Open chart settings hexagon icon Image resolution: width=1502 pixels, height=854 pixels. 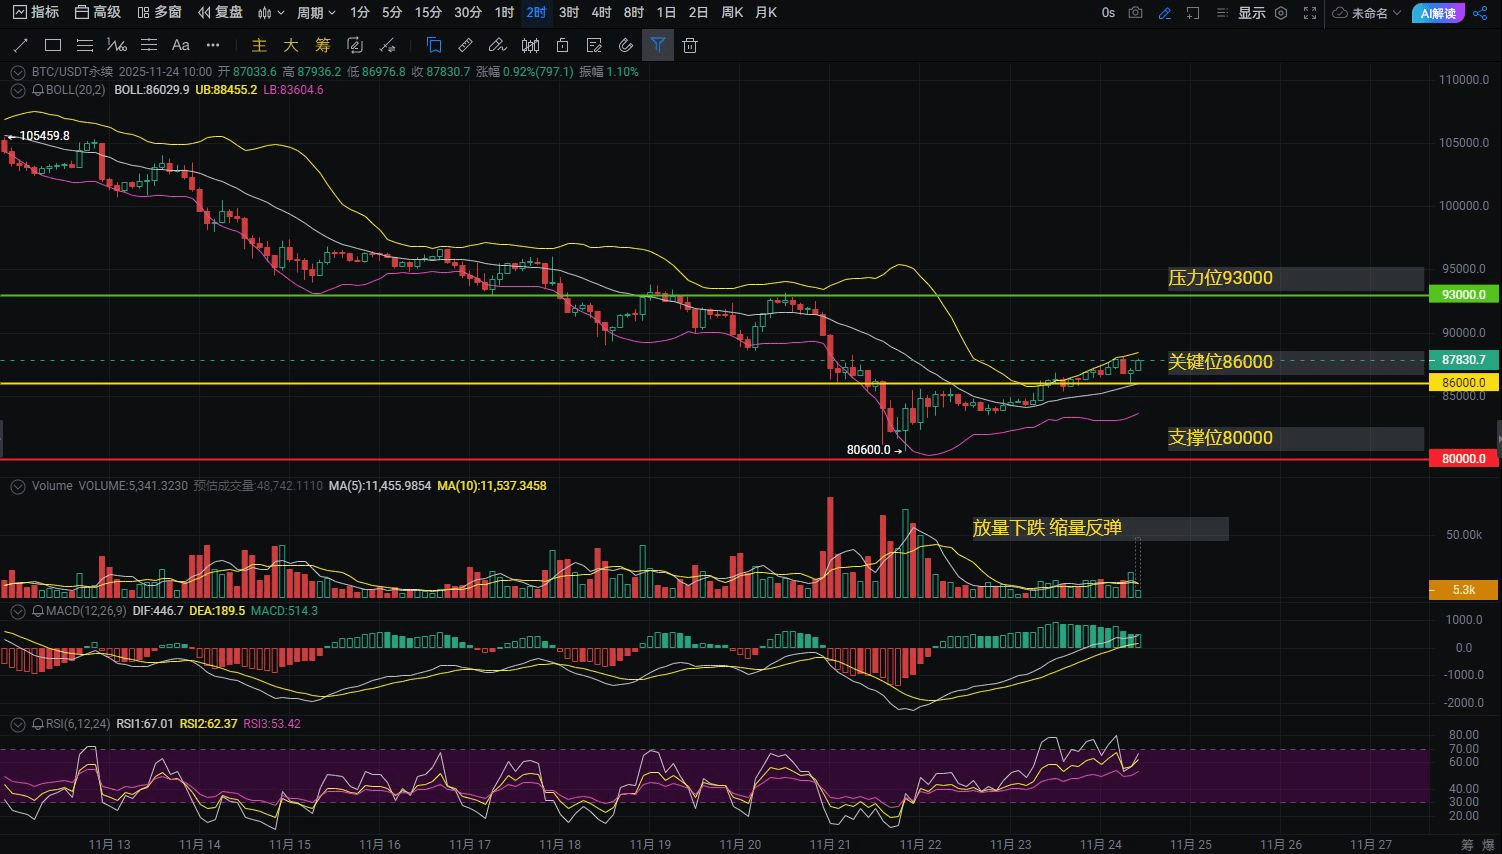point(1281,13)
